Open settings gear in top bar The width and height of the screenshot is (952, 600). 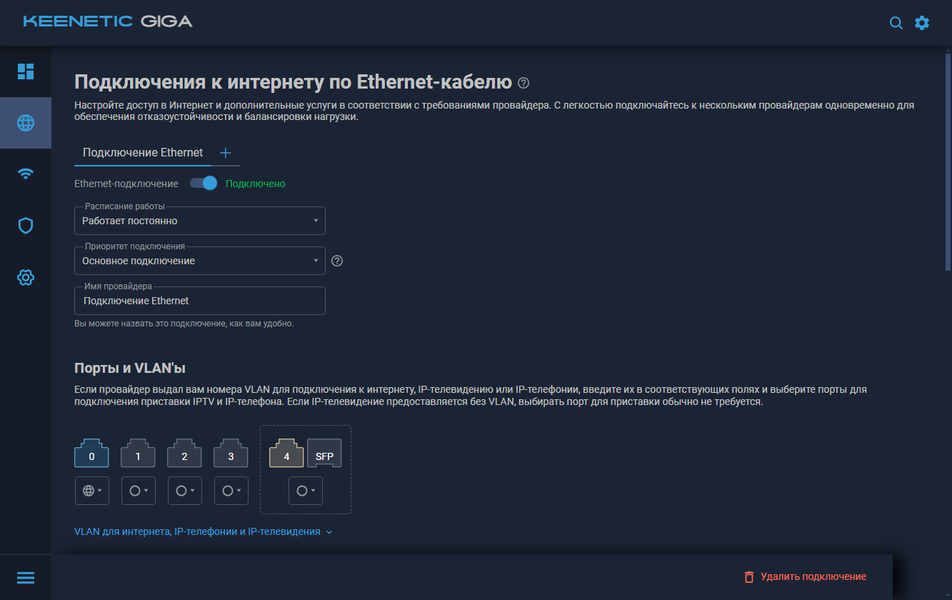pos(922,22)
